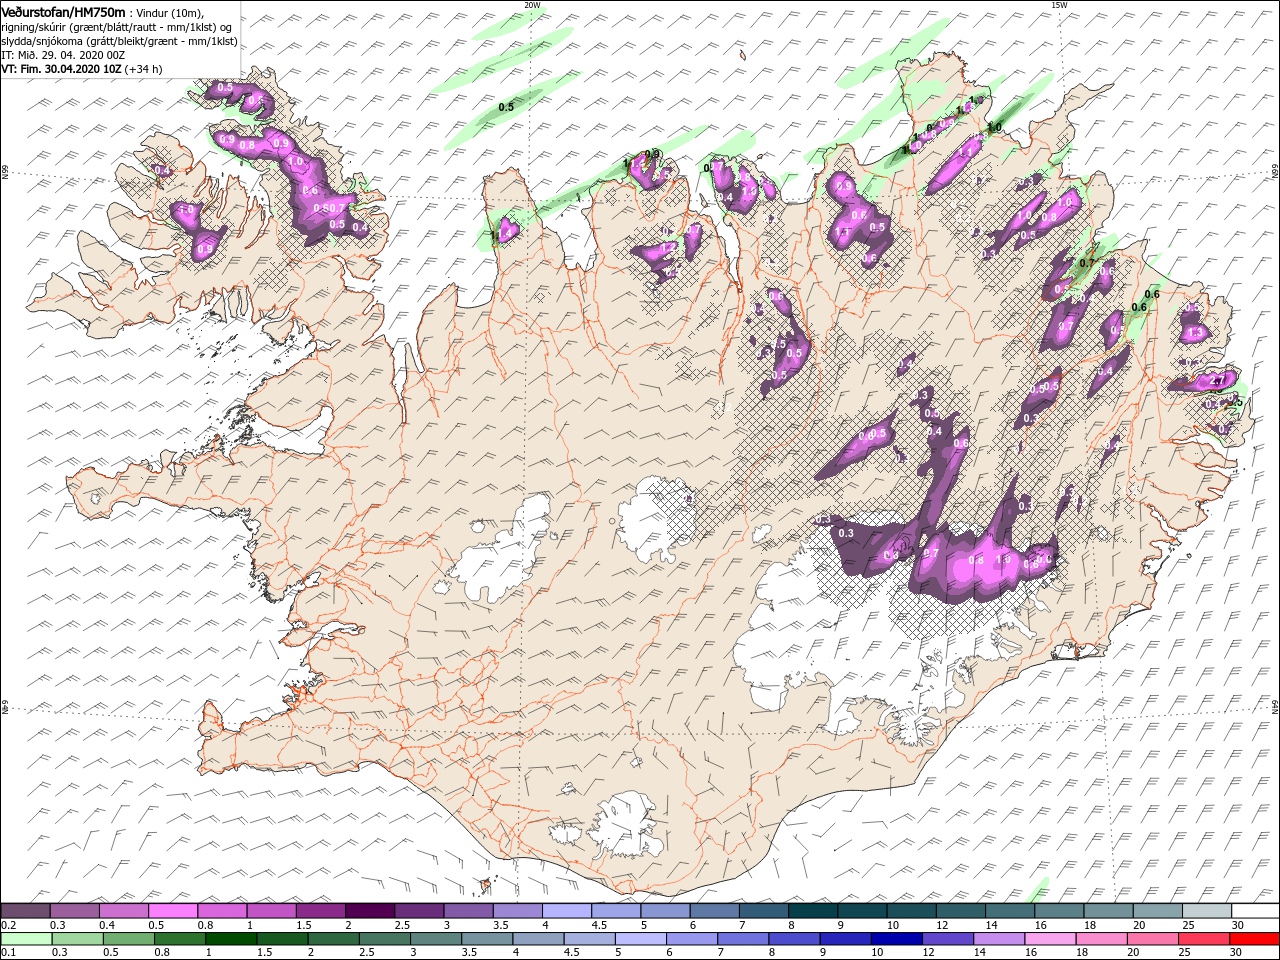Click the Veðurstofan/HM750m map title
This screenshot has width=1280, height=960.
click(x=64, y=11)
